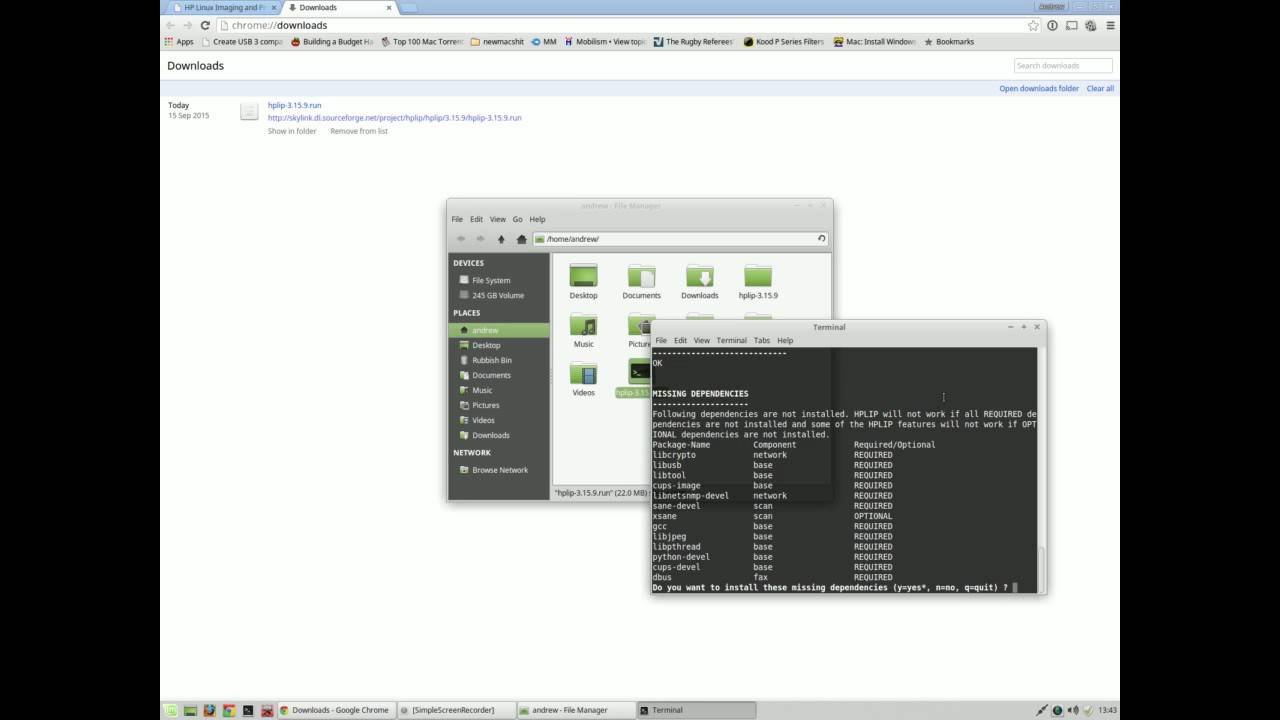Click Show in folder link
1280x720 pixels.
coord(292,131)
